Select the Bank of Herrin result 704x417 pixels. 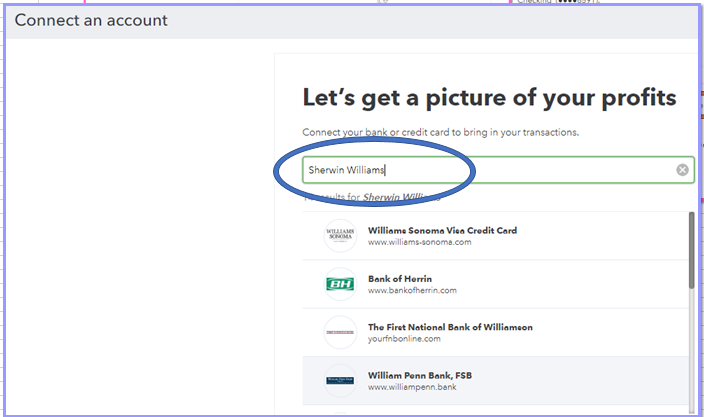[496, 284]
